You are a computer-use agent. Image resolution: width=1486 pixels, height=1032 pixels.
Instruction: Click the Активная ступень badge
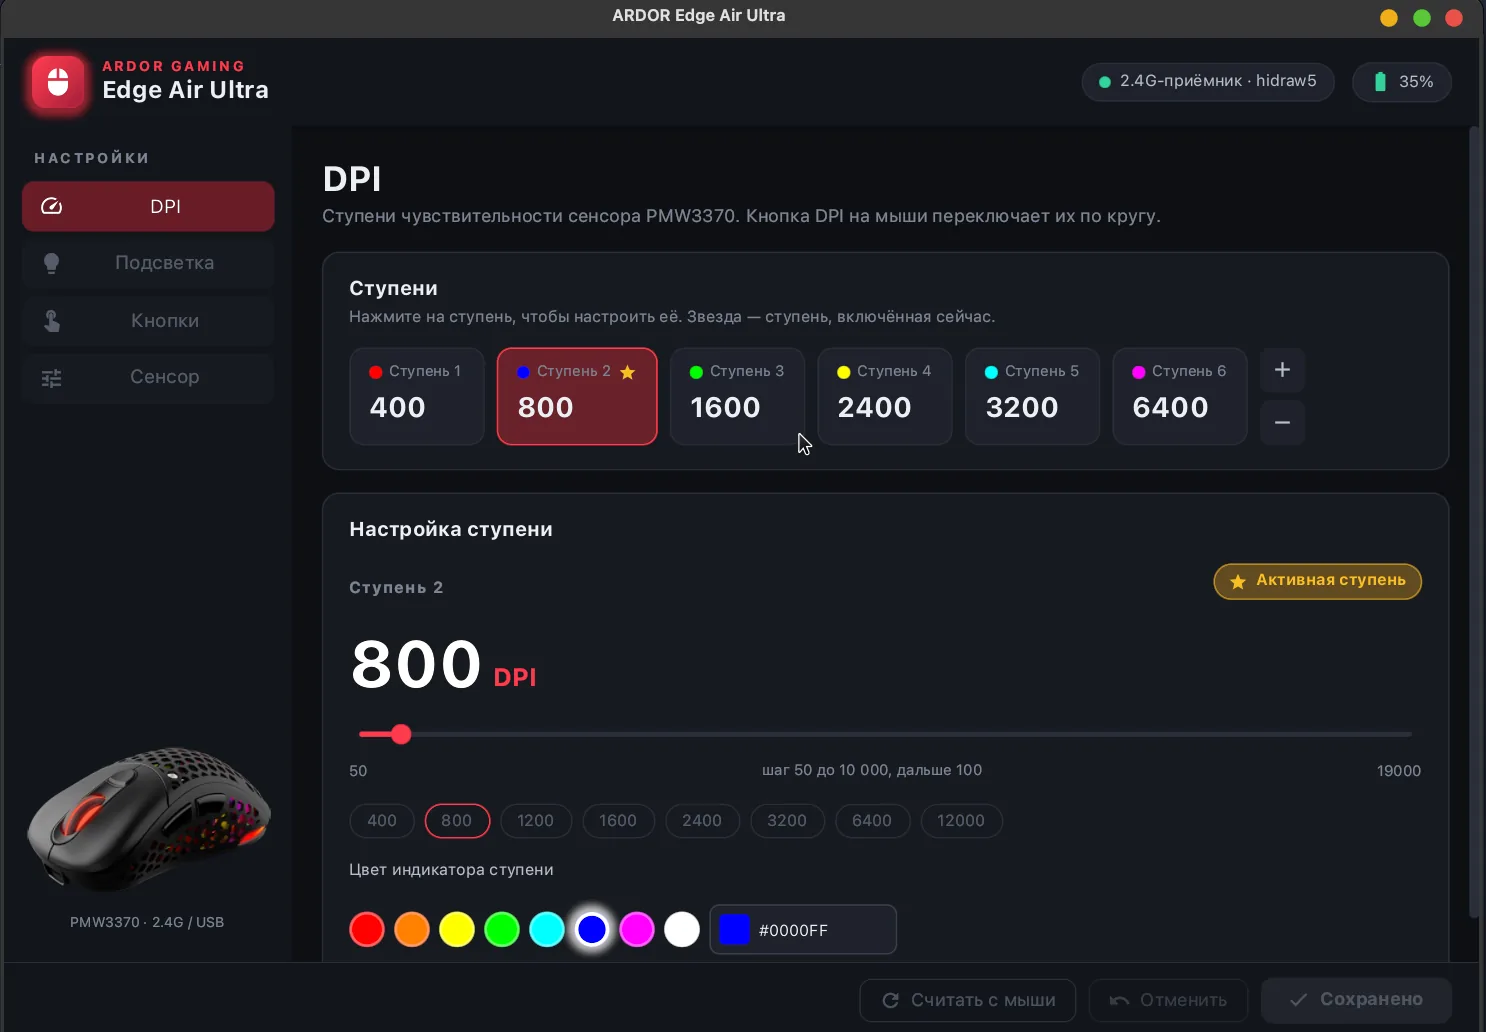(x=1318, y=581)
